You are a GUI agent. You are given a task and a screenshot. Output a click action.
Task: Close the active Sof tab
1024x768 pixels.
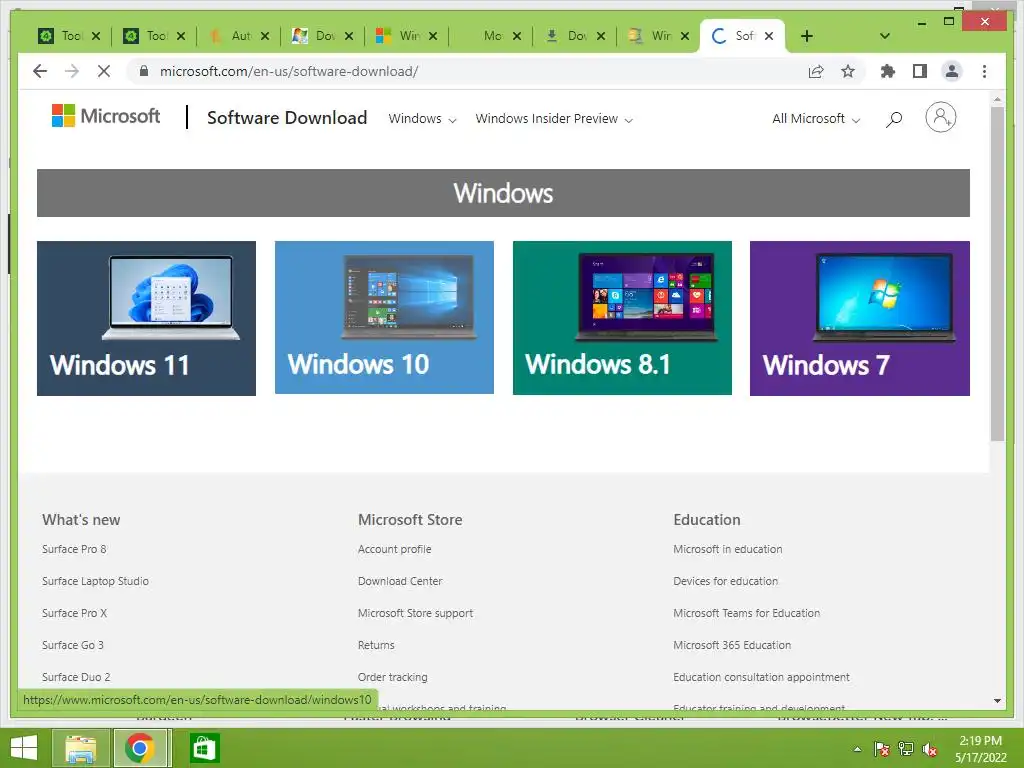[769, 36]
